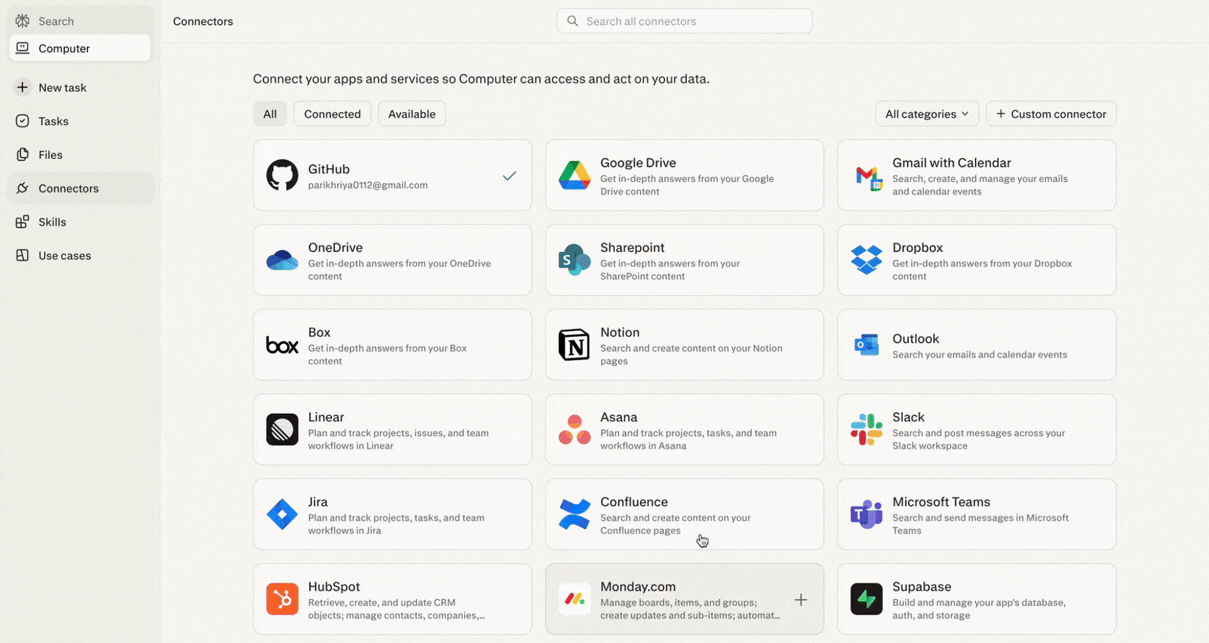Go to Tasks in the sidebar
Image resolution: width=1209 pixels, height=643 pixels.
tap(80, 121)
